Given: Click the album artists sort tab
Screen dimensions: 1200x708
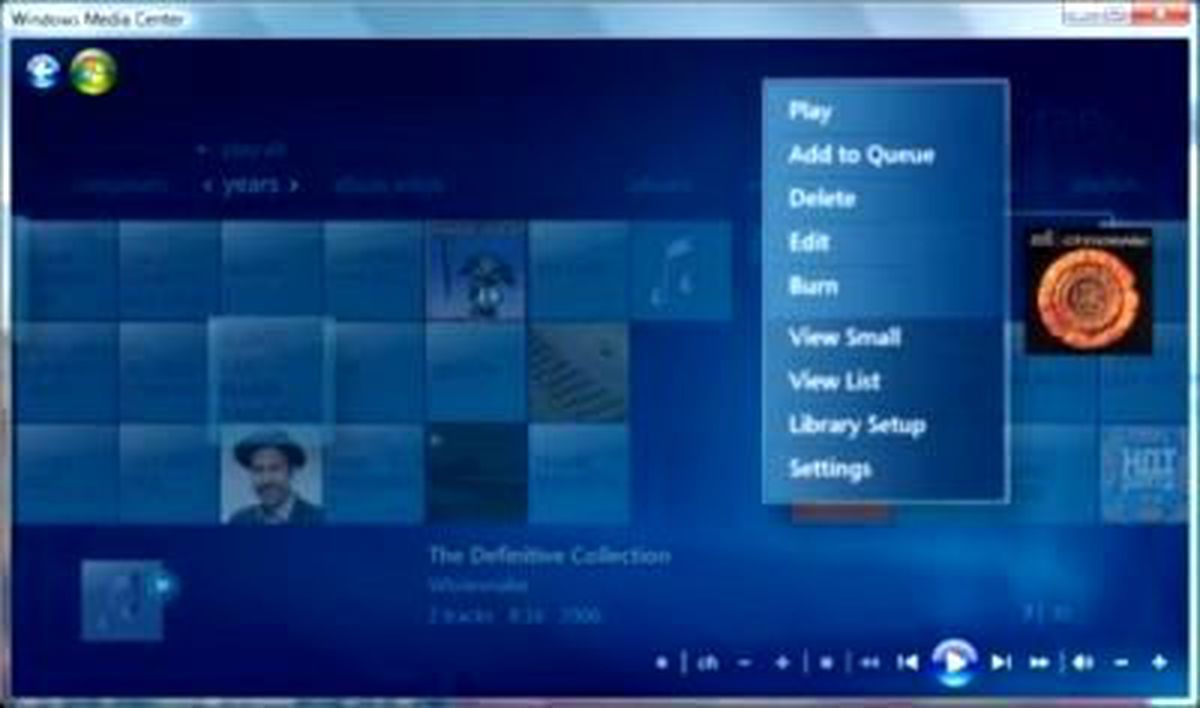Looking at the screenshot, I should pyautogui.click(x=388, y=185).
